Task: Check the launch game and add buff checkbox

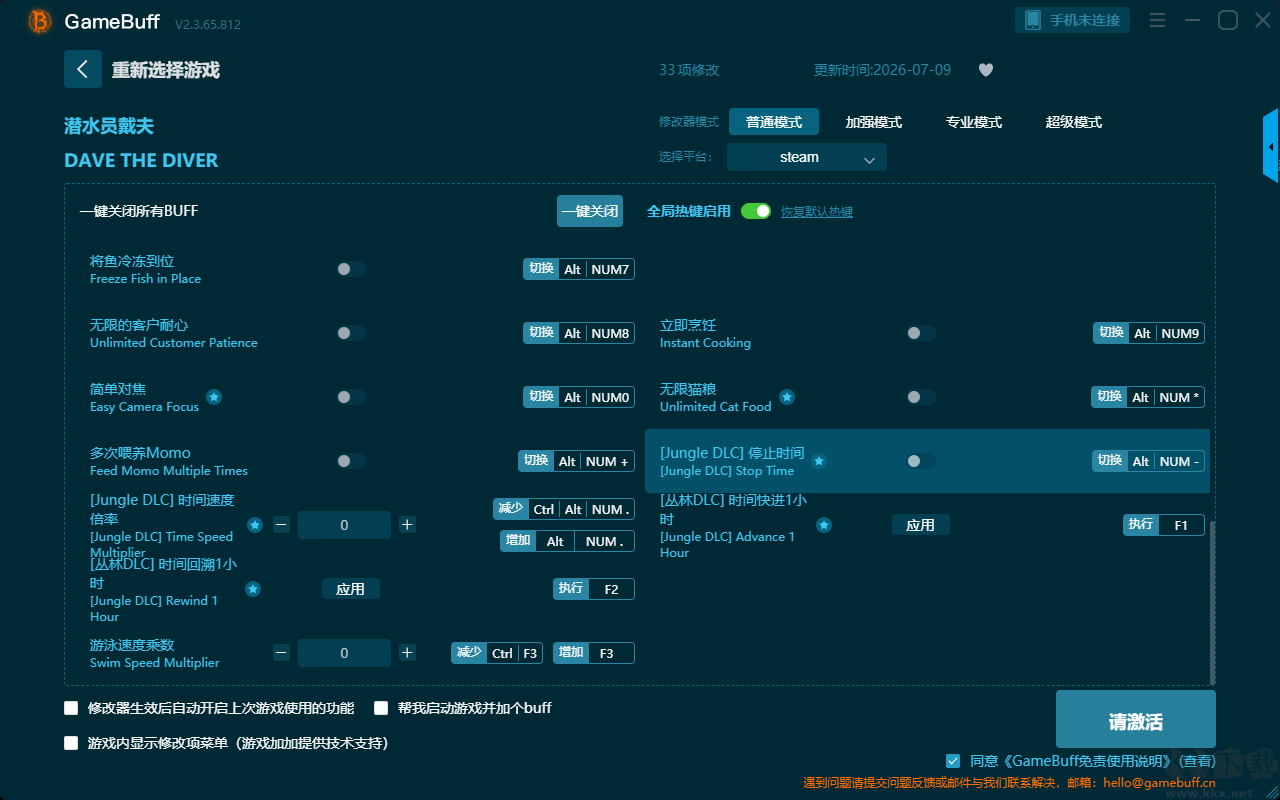Action: coord(381,708)
